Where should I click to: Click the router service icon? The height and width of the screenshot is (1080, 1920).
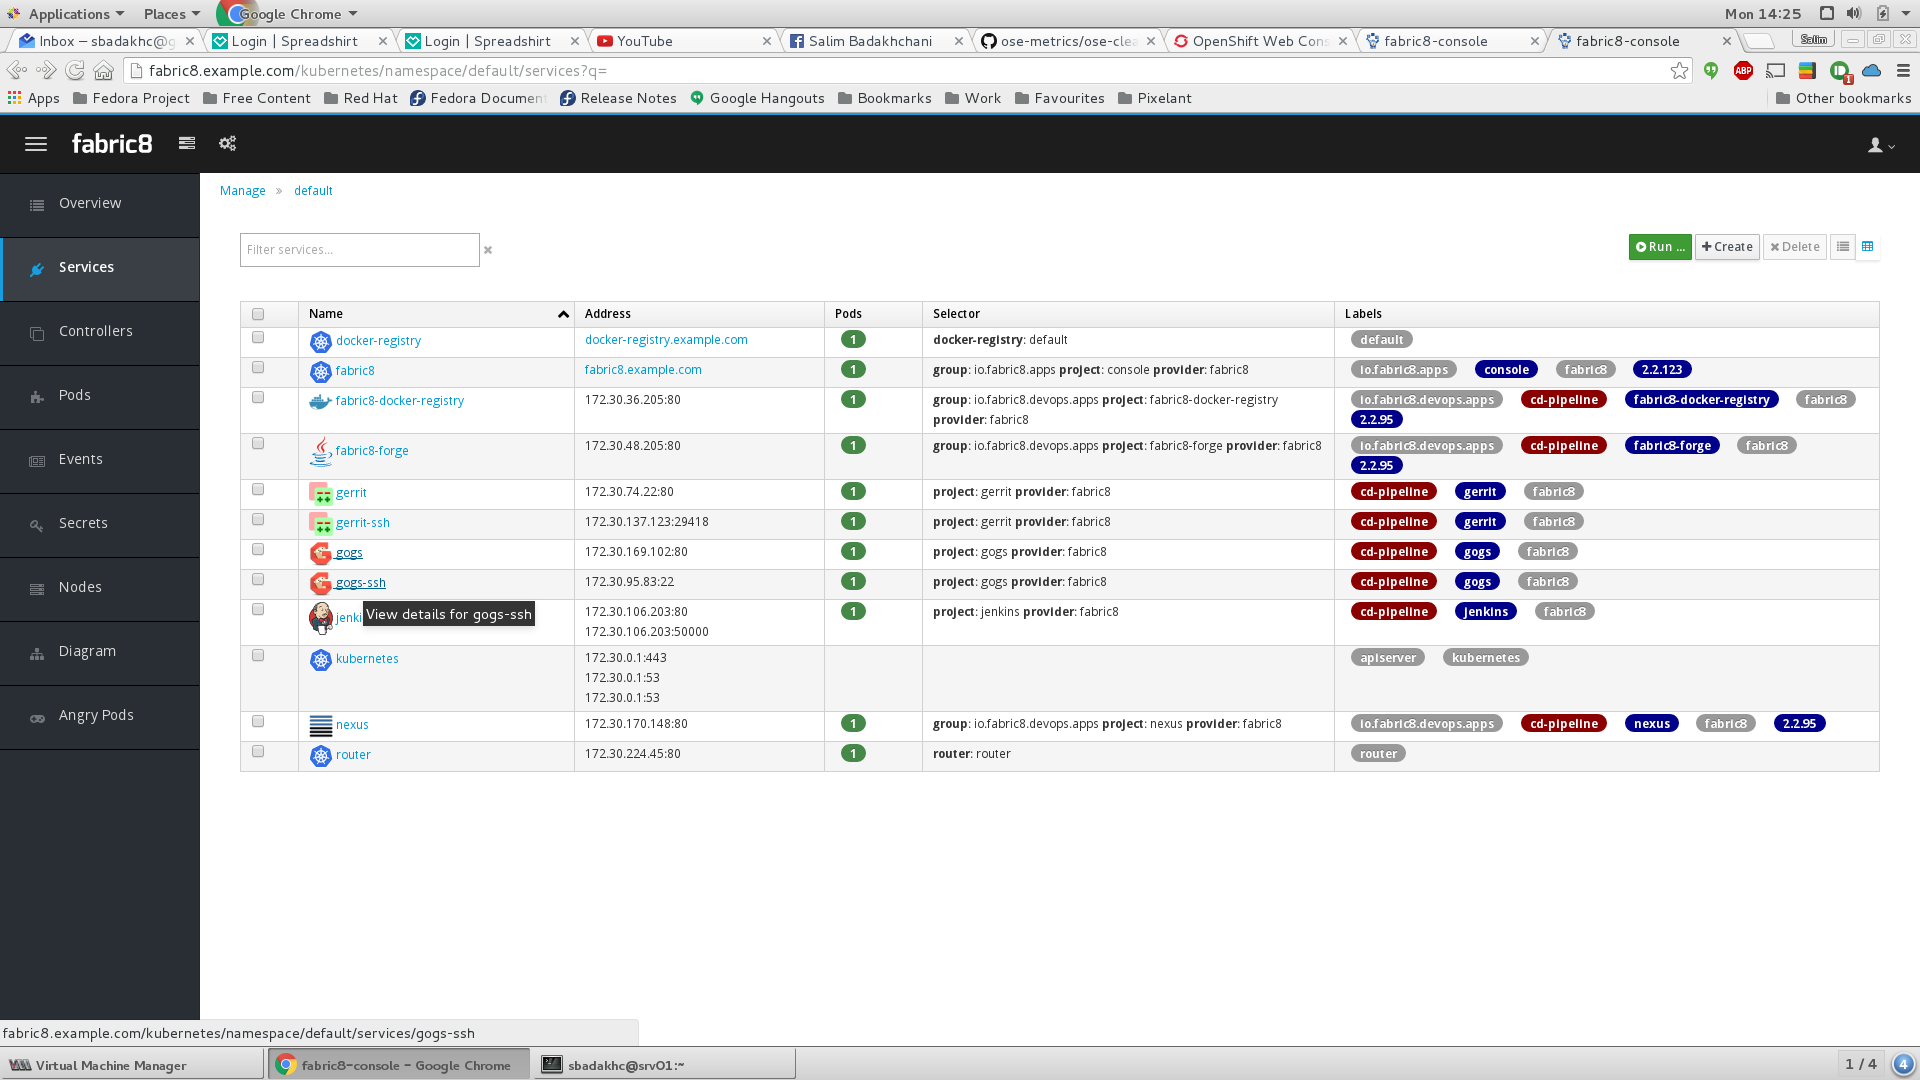pyautogui.click(x=320, y=756)
